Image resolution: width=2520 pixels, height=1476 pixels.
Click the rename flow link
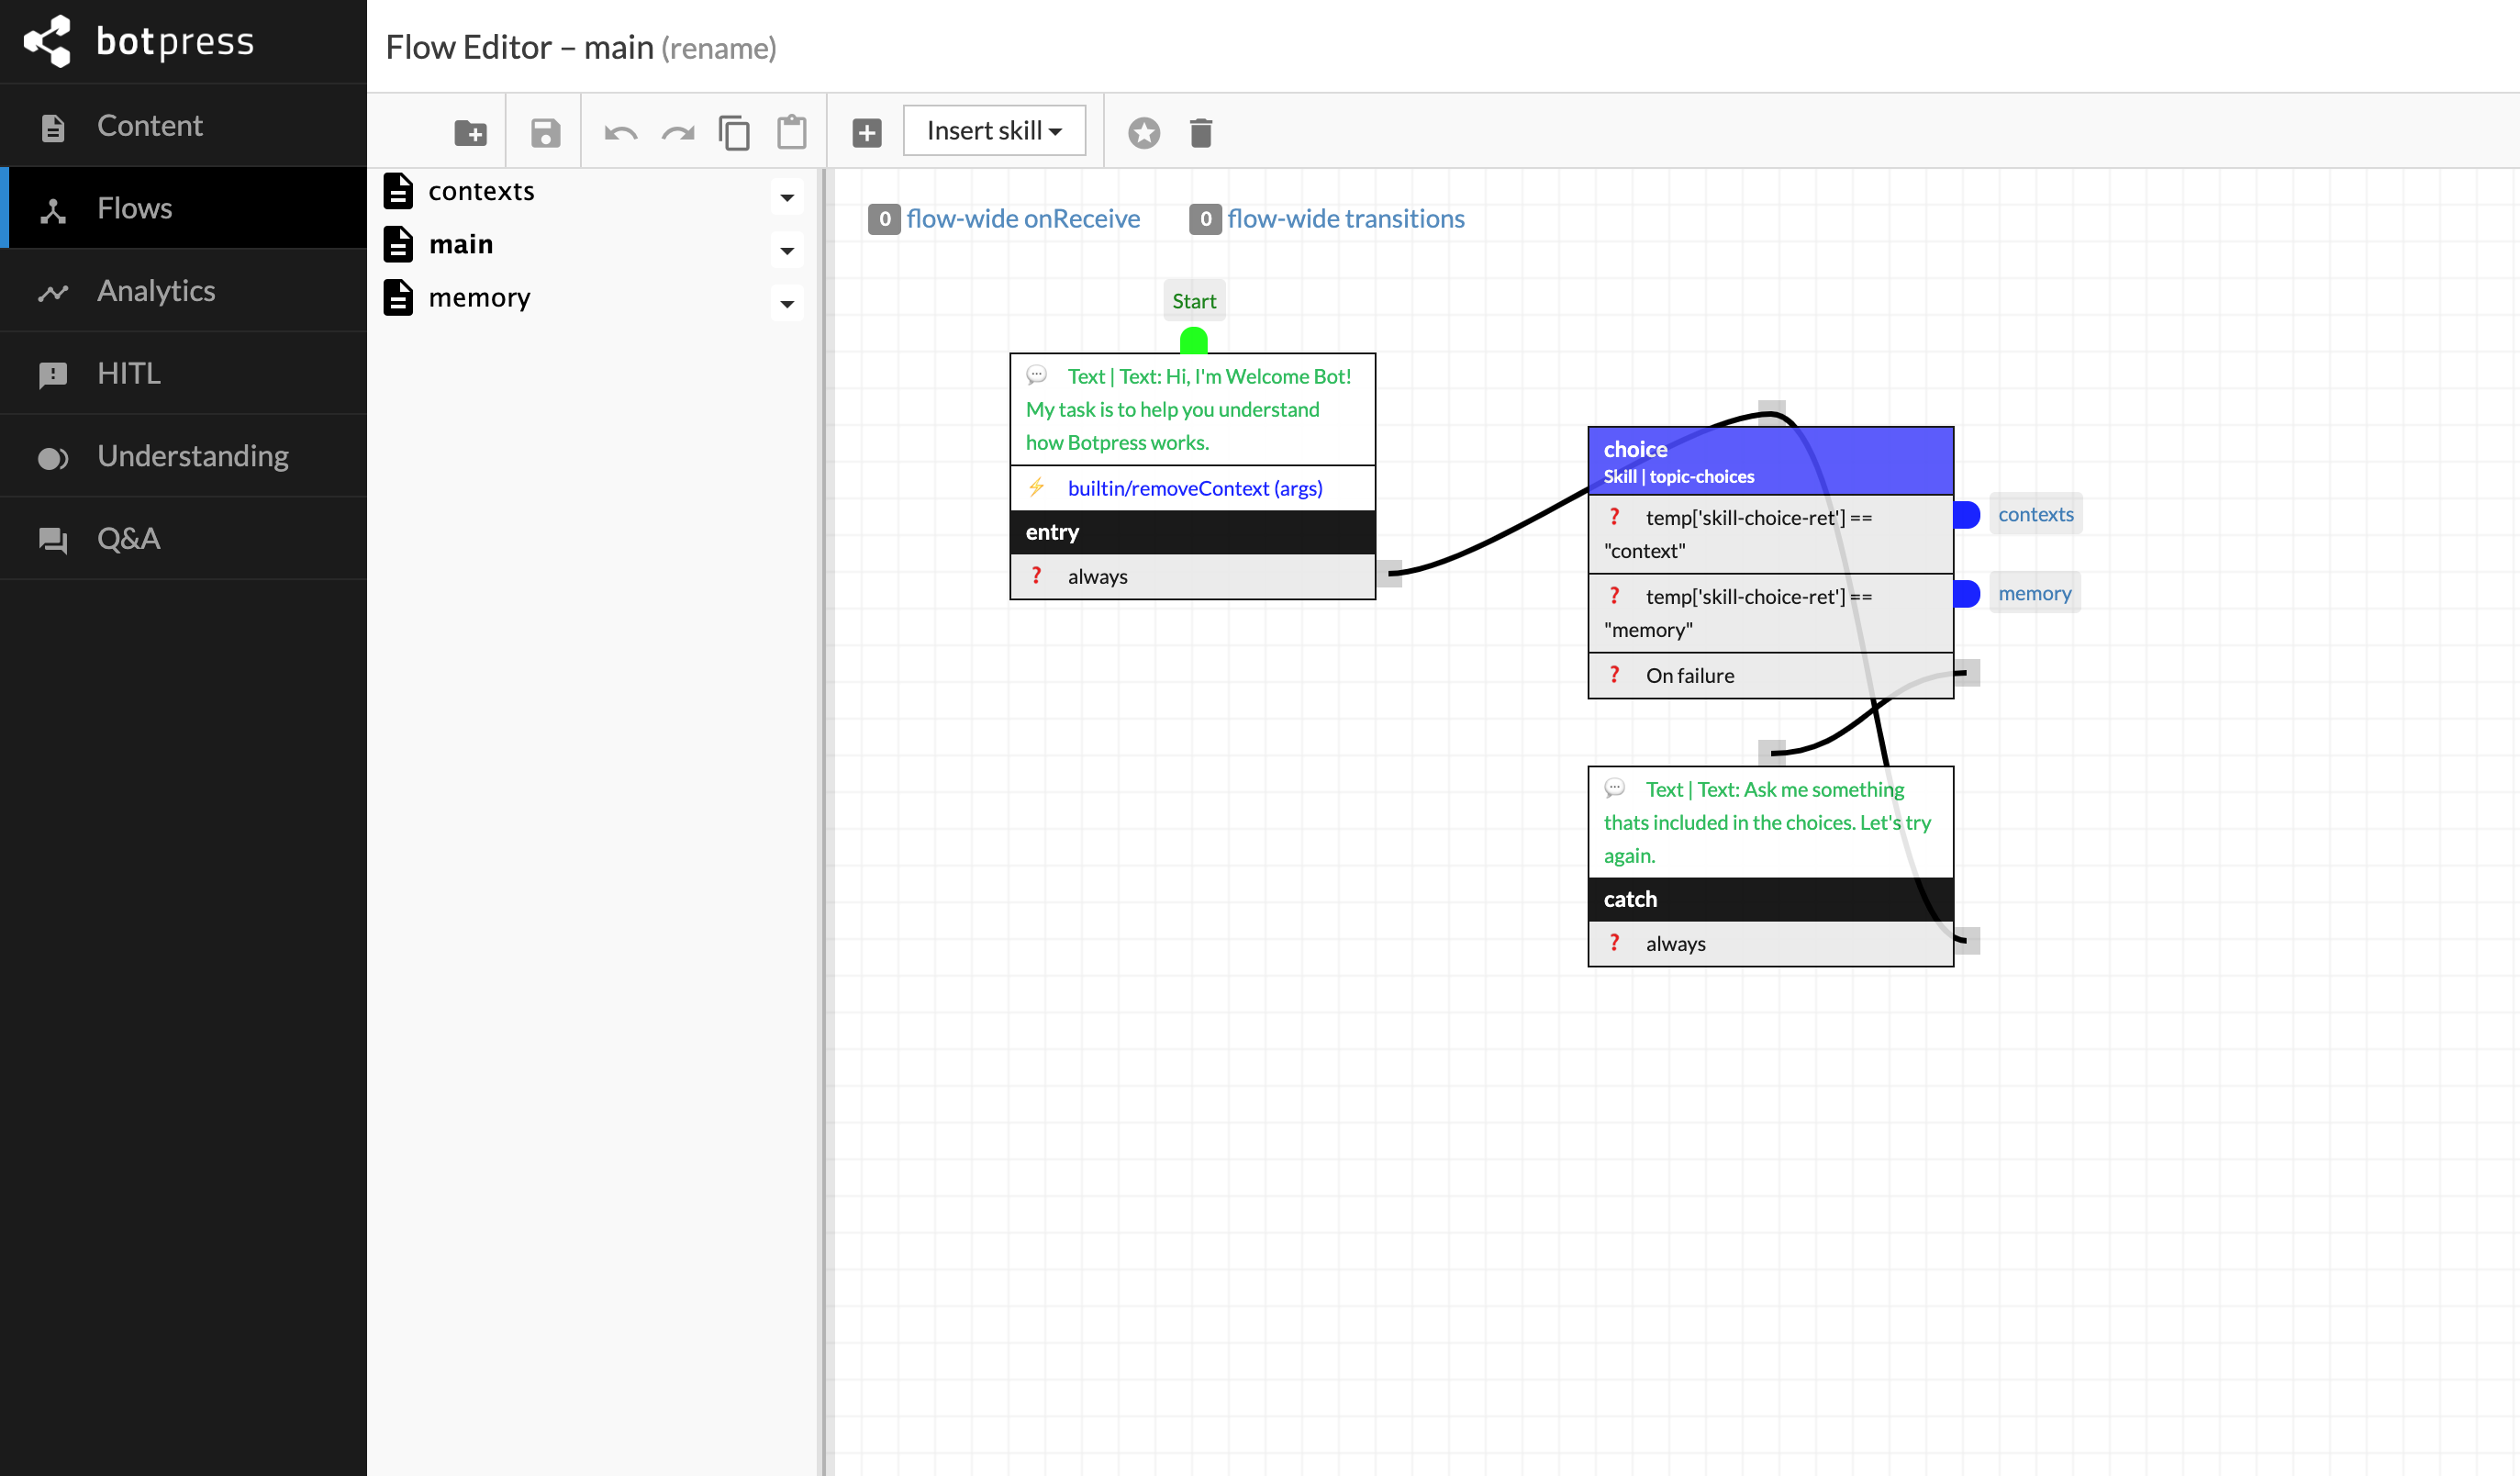click(x=719, y=48)
